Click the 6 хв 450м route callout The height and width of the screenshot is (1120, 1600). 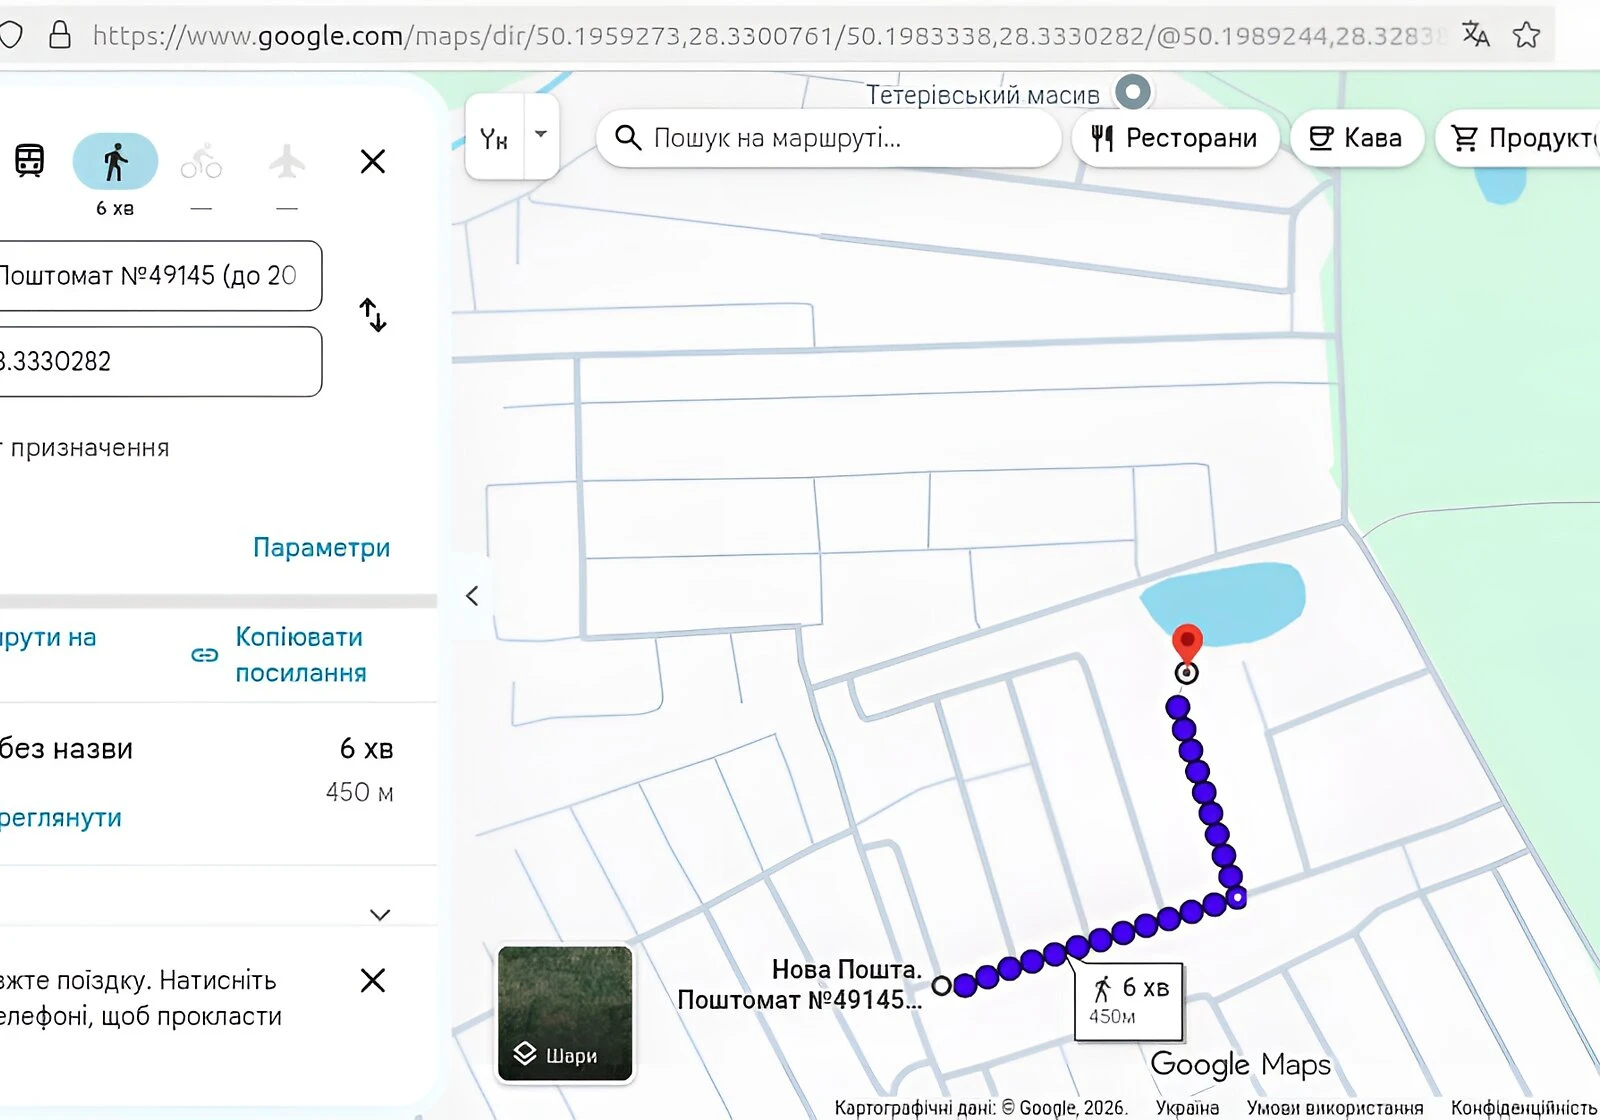1129,1001
